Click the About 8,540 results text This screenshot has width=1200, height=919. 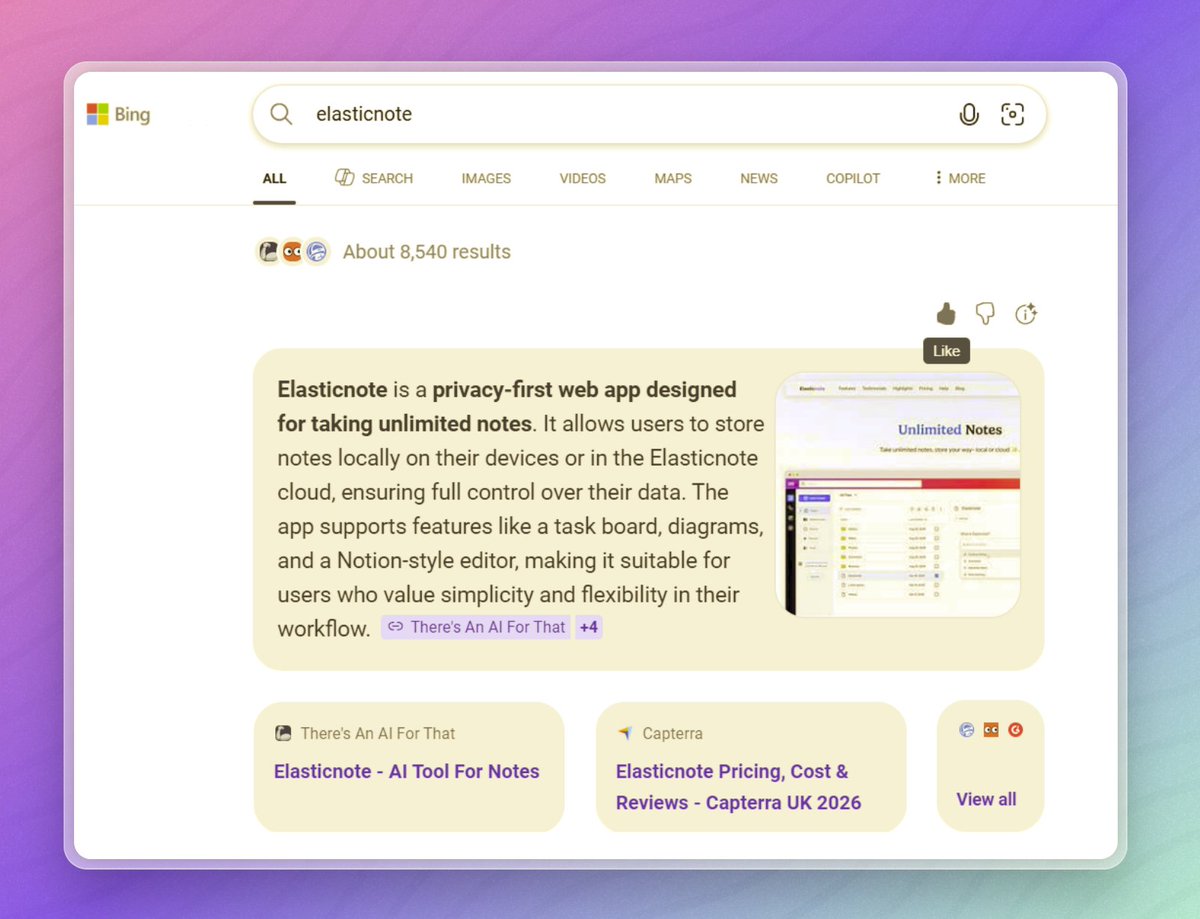(x=427, y=252)
